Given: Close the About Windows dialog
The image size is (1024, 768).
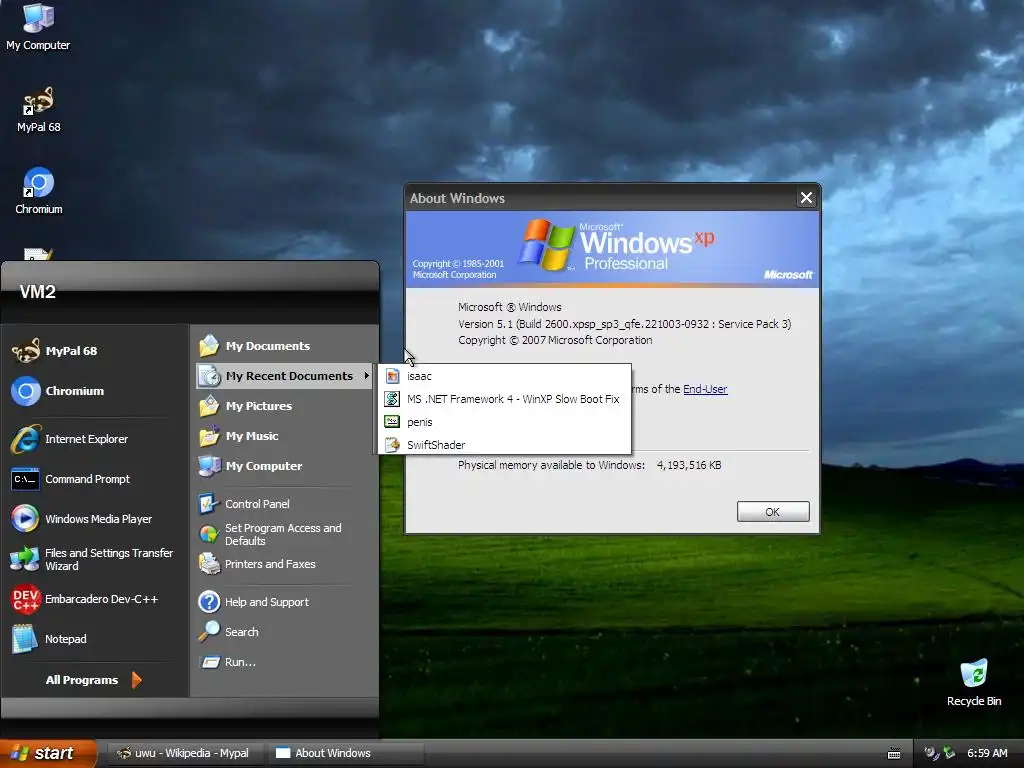Looking at the screenshot, I should [806, 197].
